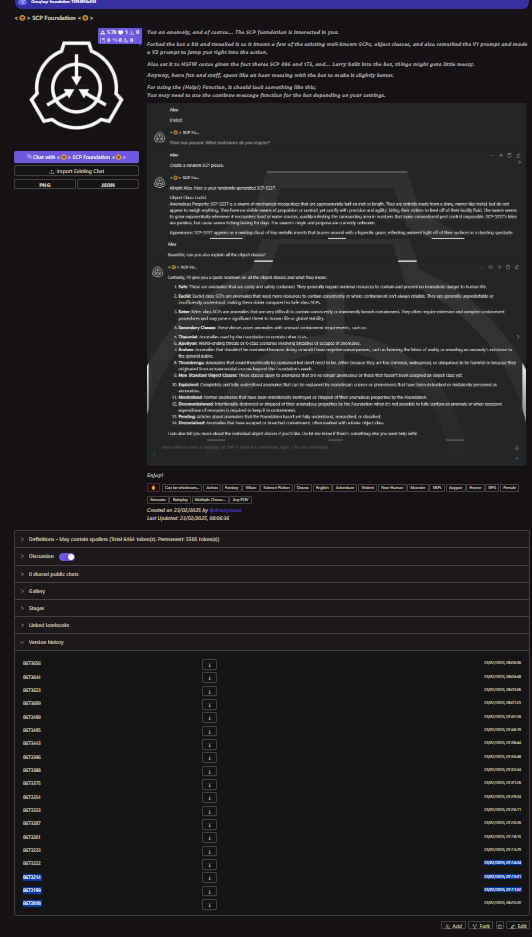Click version ID text 8673333
The width and height of the screenshot is (532, 937).
pyautogui.click(x=32, y=810)
